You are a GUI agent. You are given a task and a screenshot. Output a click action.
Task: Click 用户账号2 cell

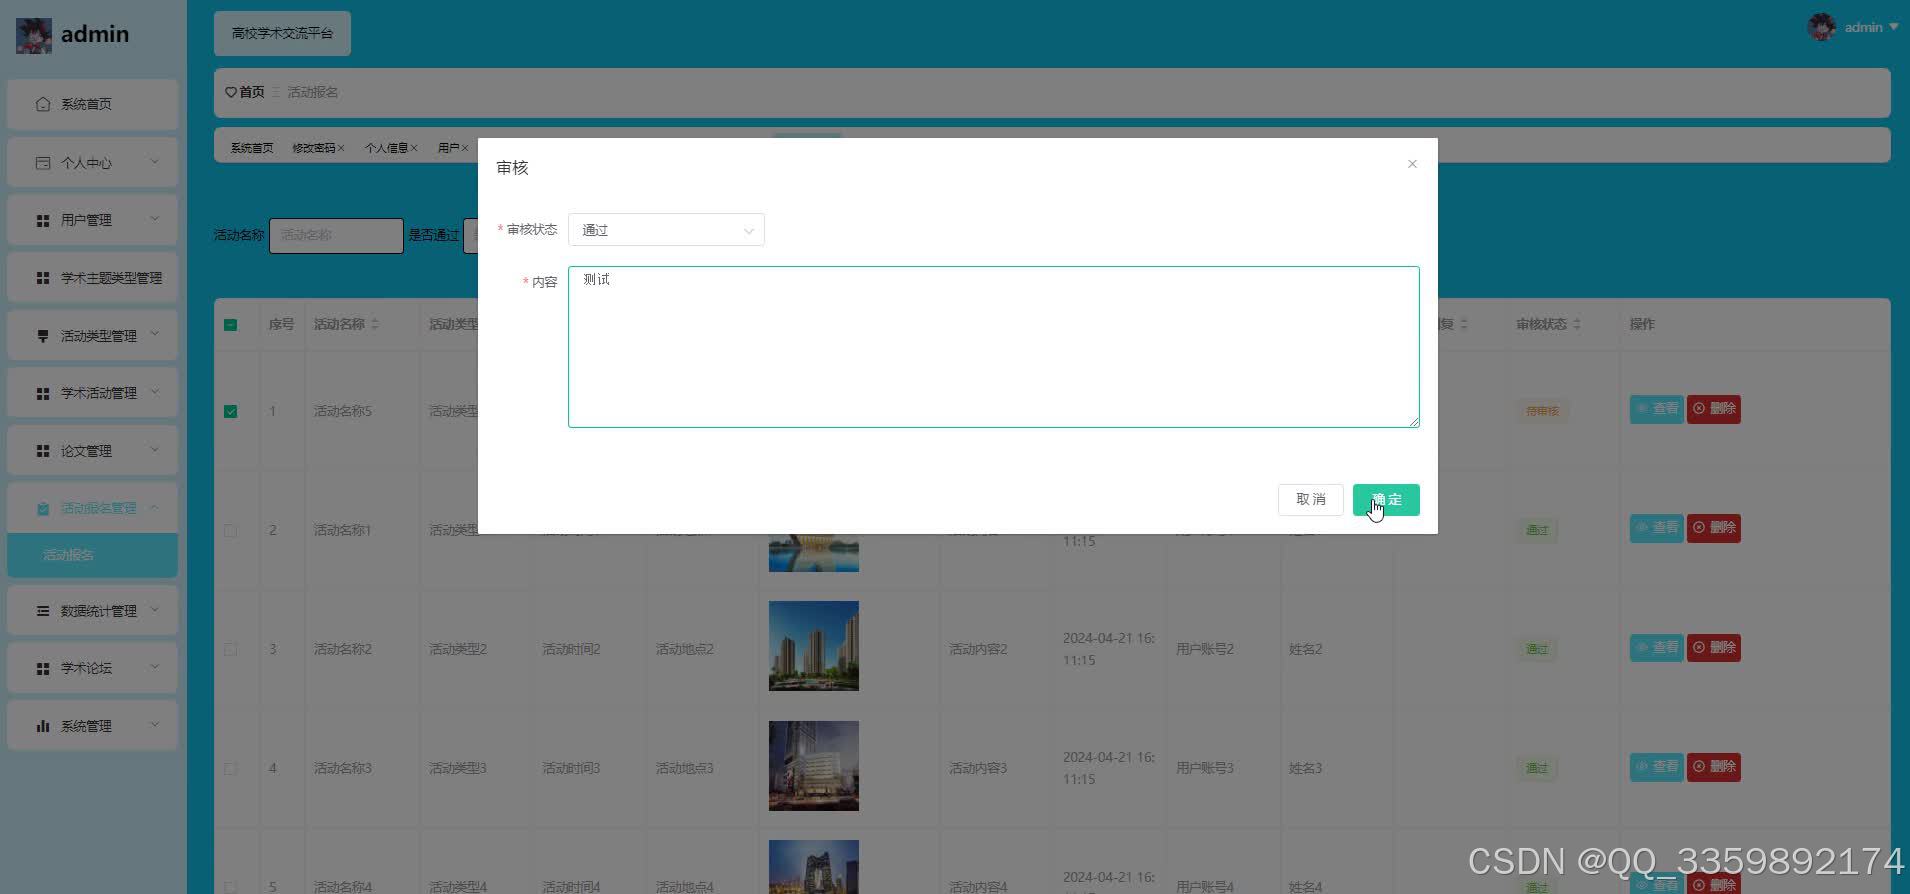point(1204,649)
